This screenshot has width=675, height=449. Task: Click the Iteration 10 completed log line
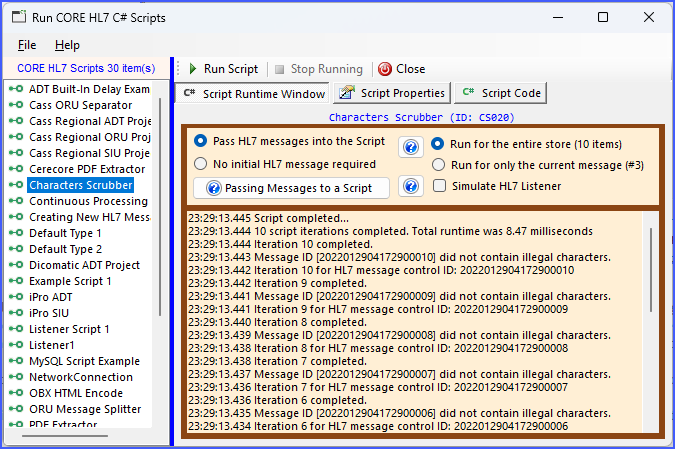[x=280, y=244]
